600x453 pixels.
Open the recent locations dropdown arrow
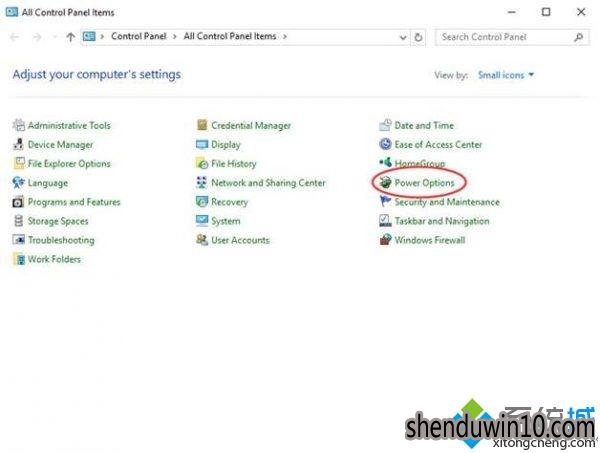pos(54,37)
